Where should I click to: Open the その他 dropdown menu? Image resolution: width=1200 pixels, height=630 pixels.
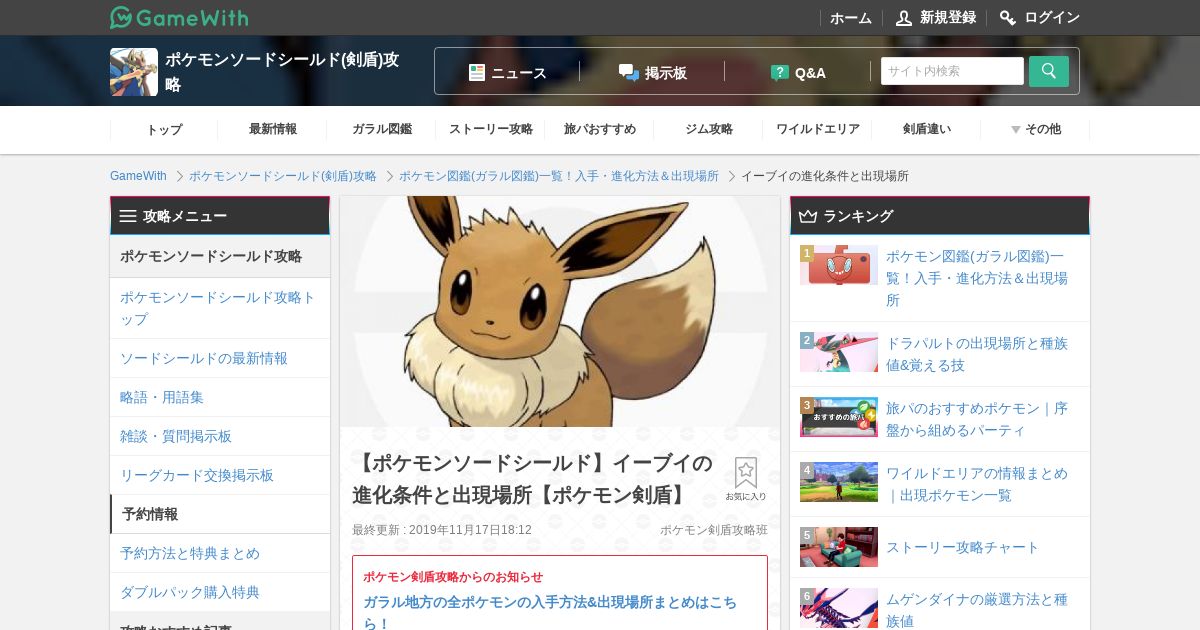(x=1035, y=129)
